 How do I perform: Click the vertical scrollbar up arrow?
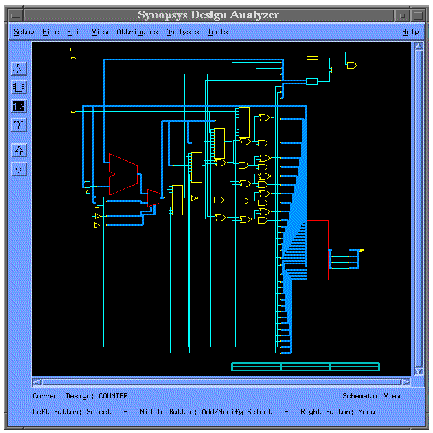tap(419, 46)
